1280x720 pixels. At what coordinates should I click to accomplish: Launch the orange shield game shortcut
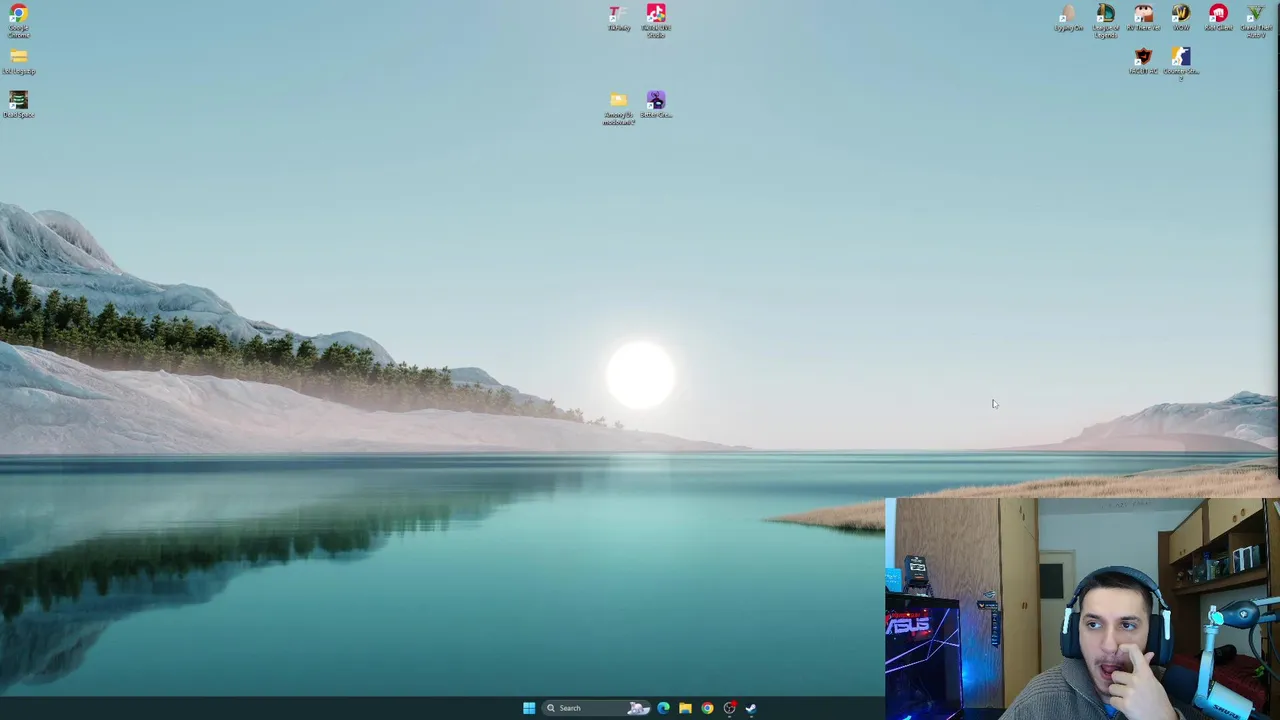pyautogui.click(x=1143, y=61)
